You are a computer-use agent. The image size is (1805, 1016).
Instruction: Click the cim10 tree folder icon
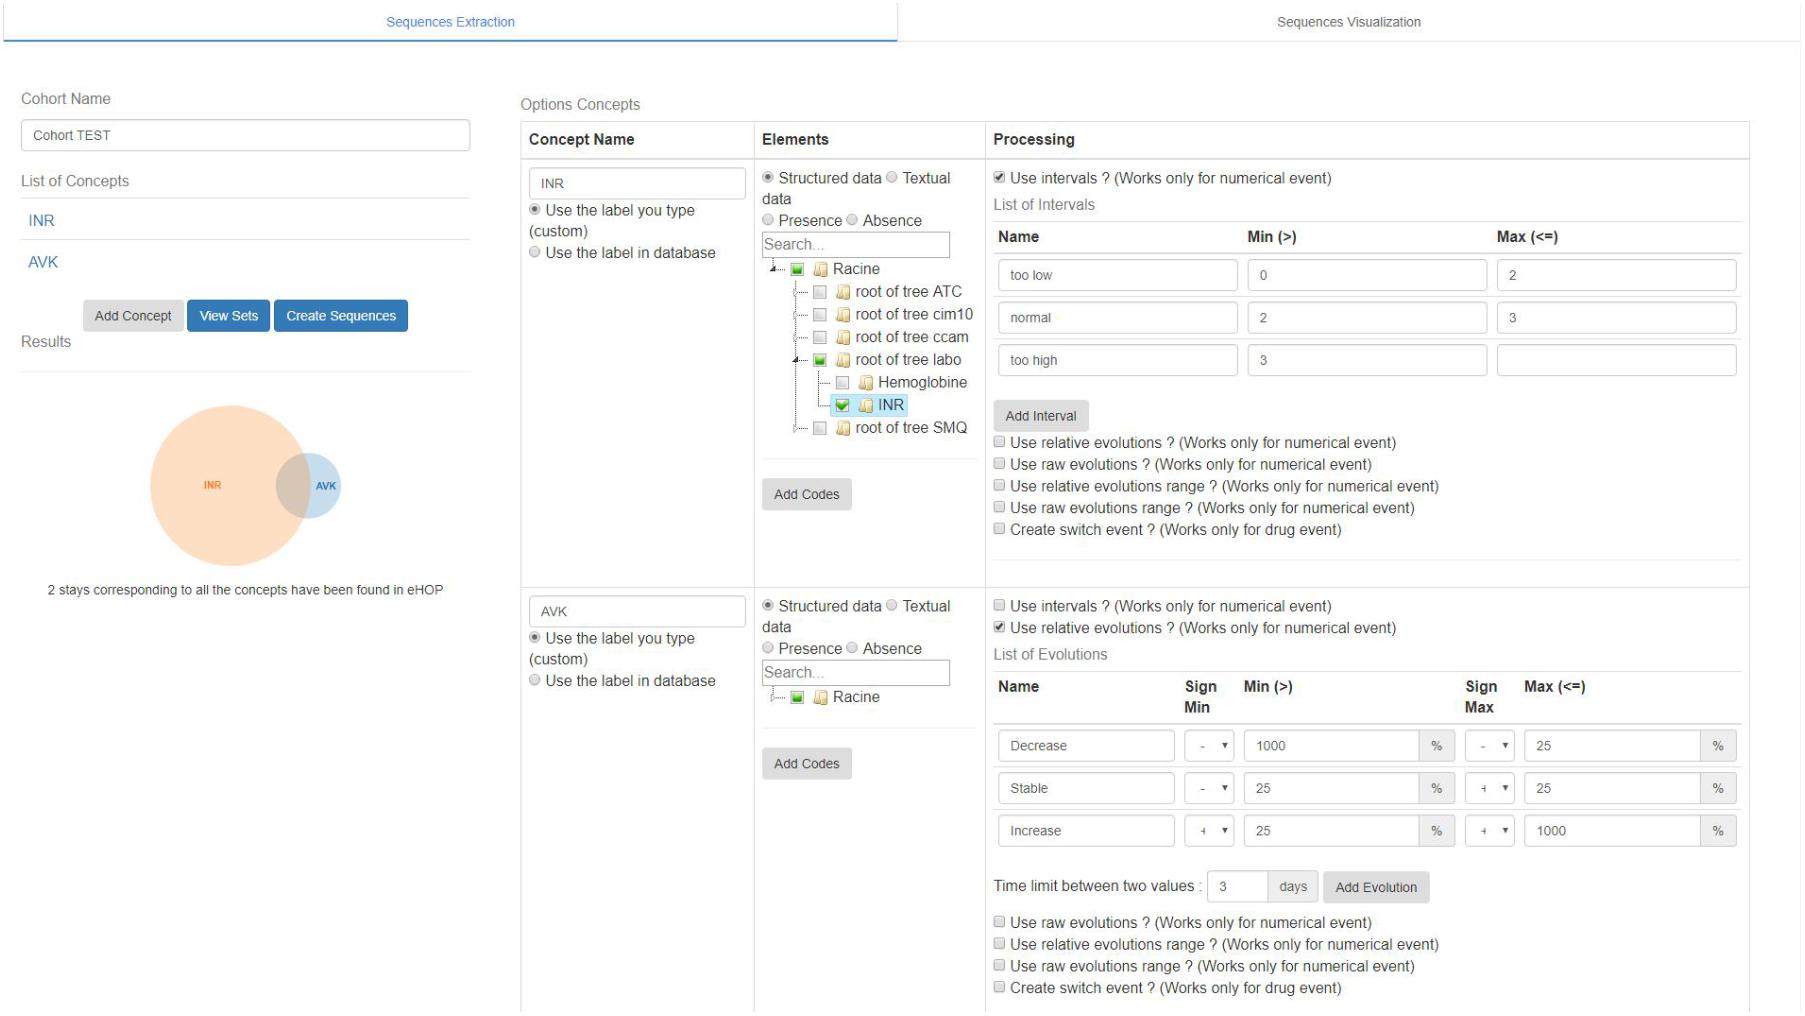(x=843, y=315)
